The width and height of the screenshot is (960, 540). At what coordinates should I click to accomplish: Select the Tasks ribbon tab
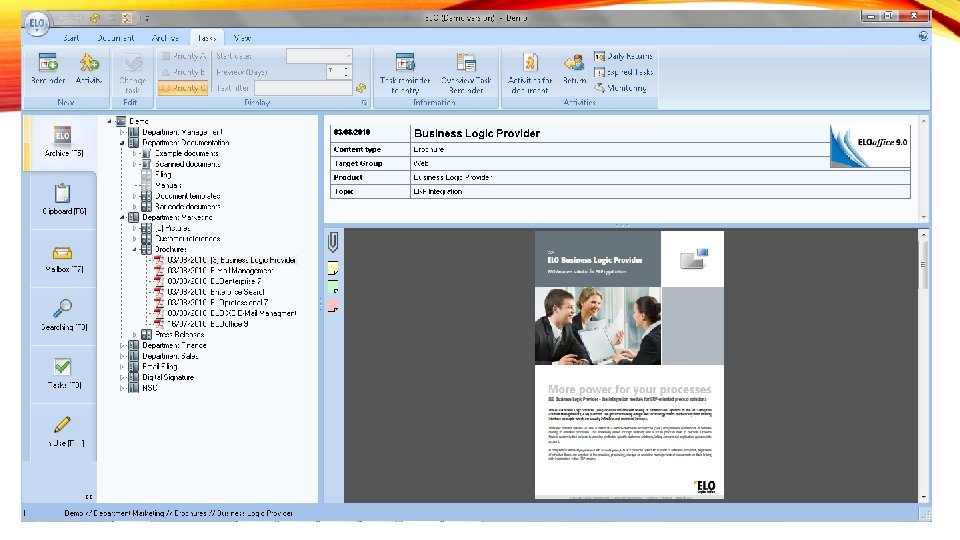click(207, 38)
